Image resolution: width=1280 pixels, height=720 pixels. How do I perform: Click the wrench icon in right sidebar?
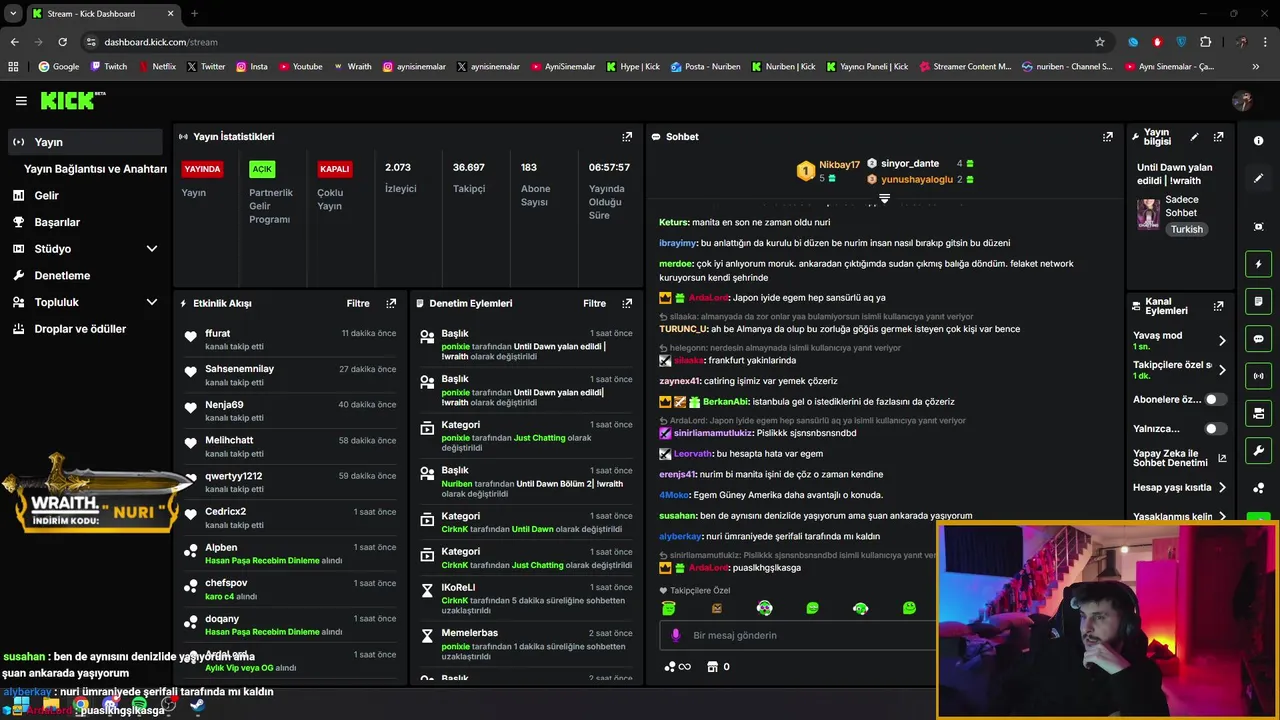pos(1258,450)
